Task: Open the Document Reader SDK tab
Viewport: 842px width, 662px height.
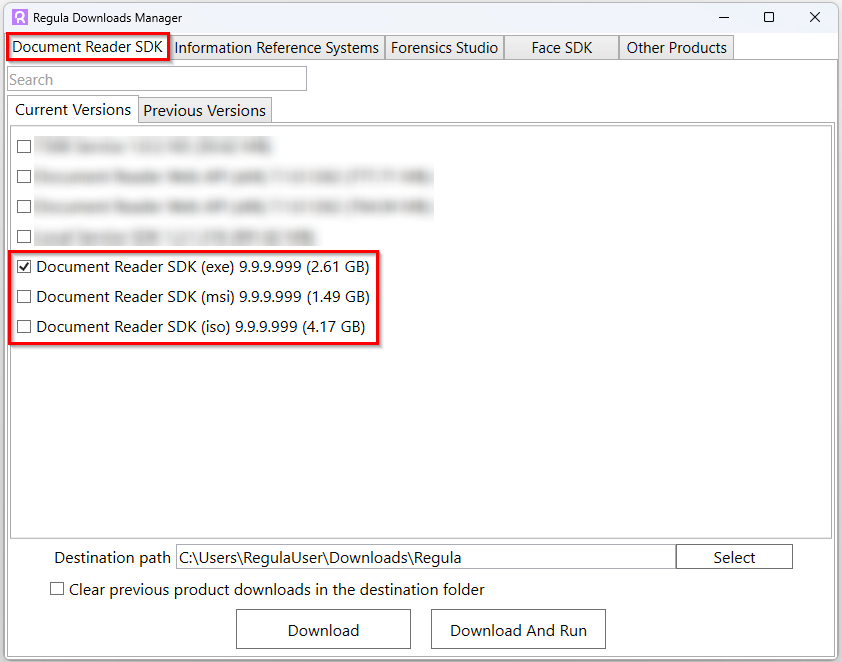Action: [x=88, y=47]
